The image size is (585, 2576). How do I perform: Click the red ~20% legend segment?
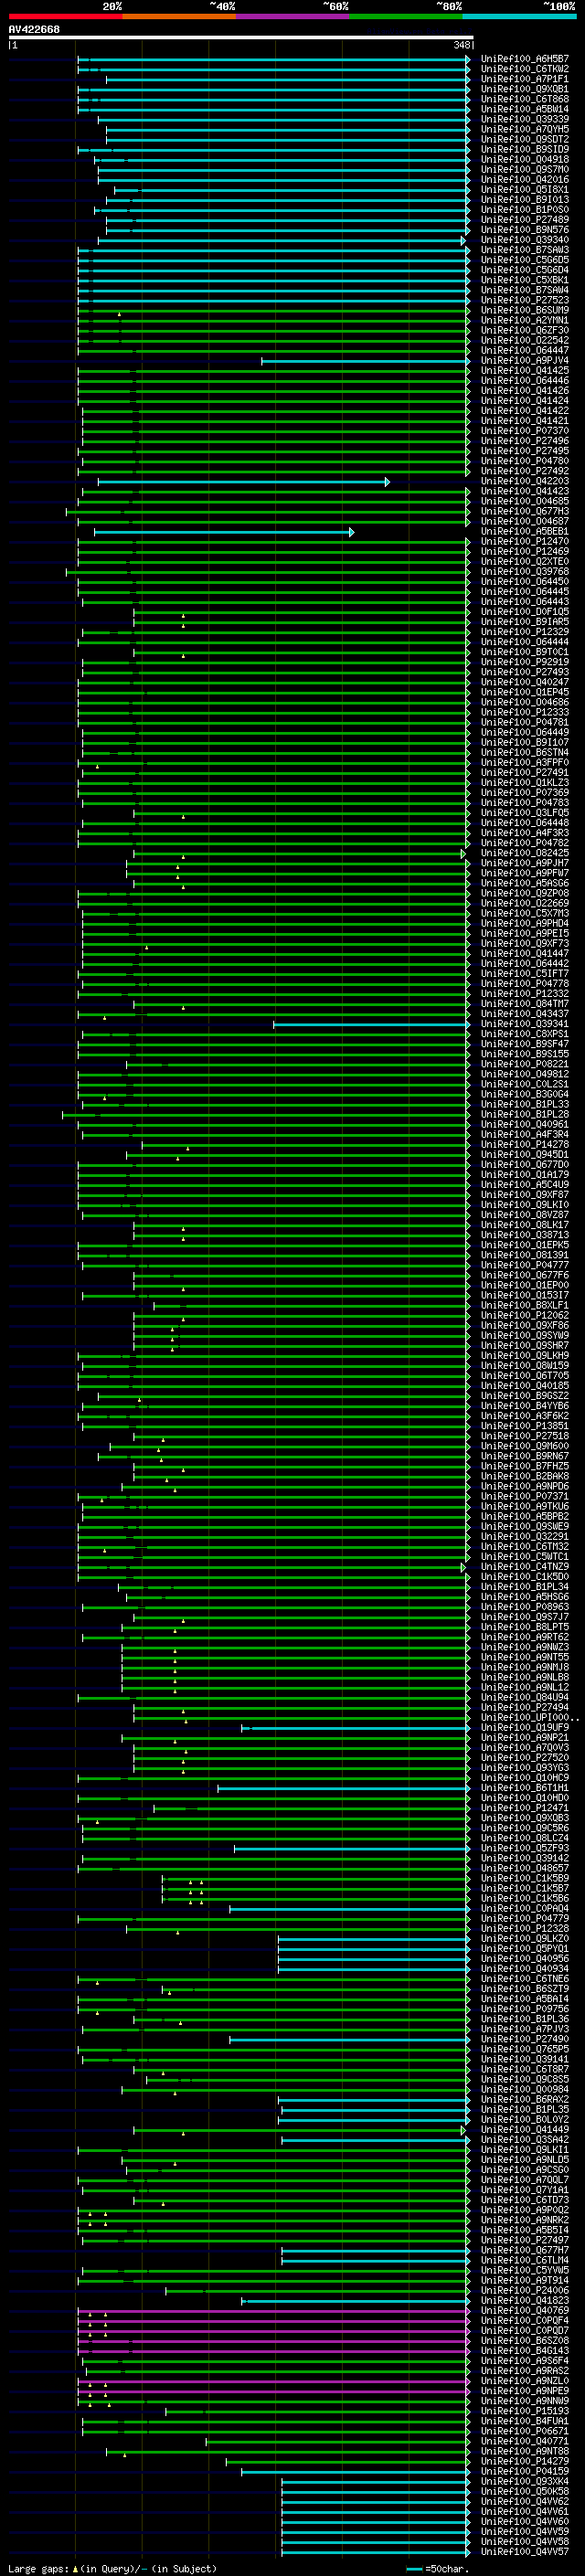point(65,16)
